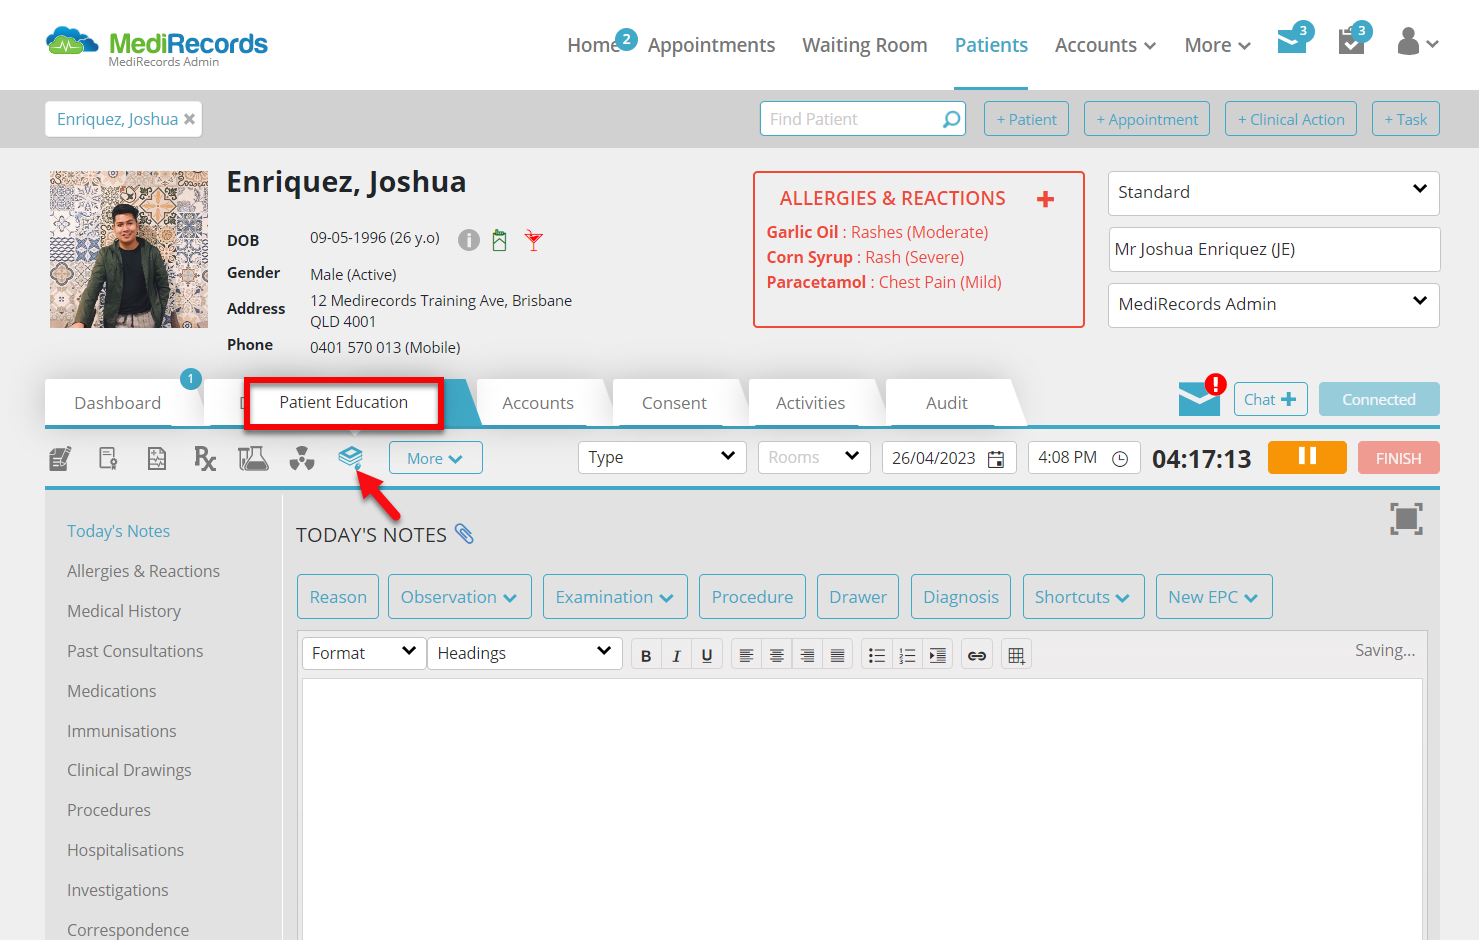Open the medical report document icon

point(157,458)
